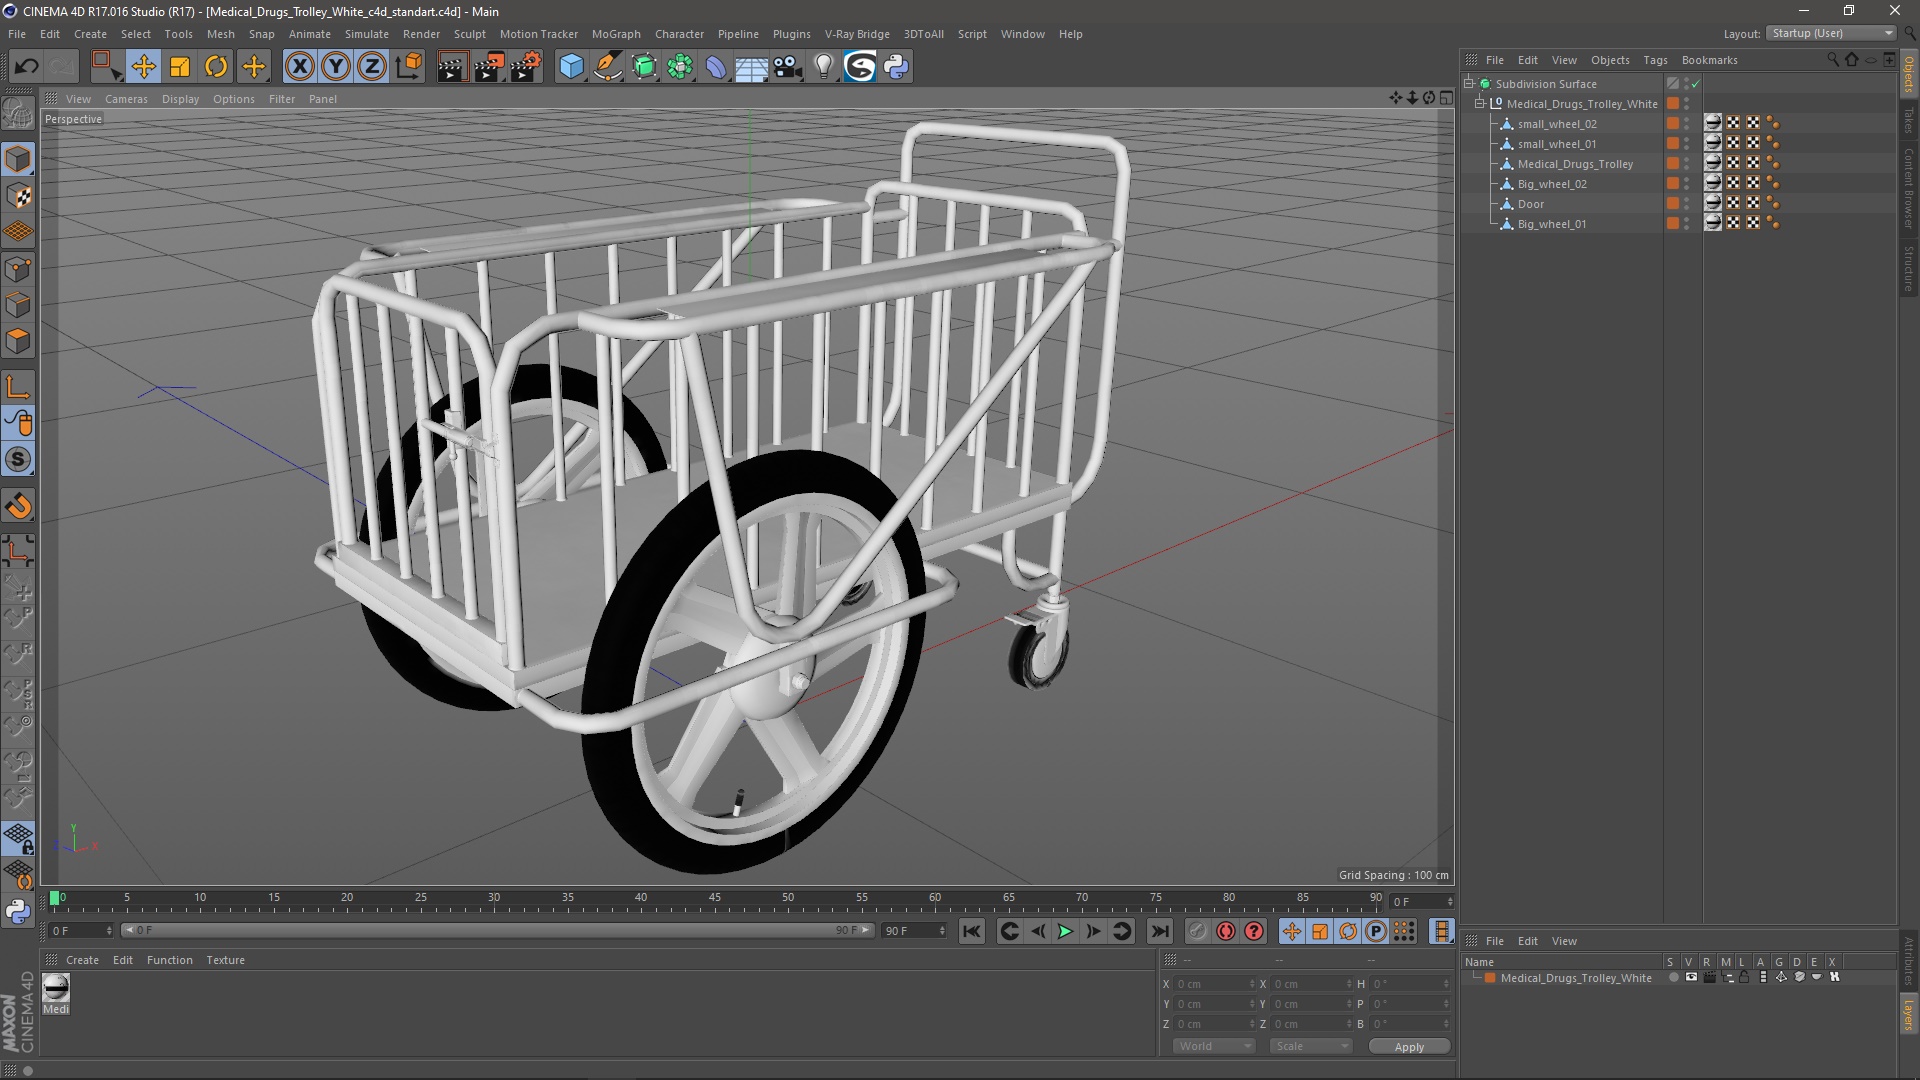The width and height of the screenshot is (1920, 1080).
Task: Select the Scale tool
Action: 180,67
